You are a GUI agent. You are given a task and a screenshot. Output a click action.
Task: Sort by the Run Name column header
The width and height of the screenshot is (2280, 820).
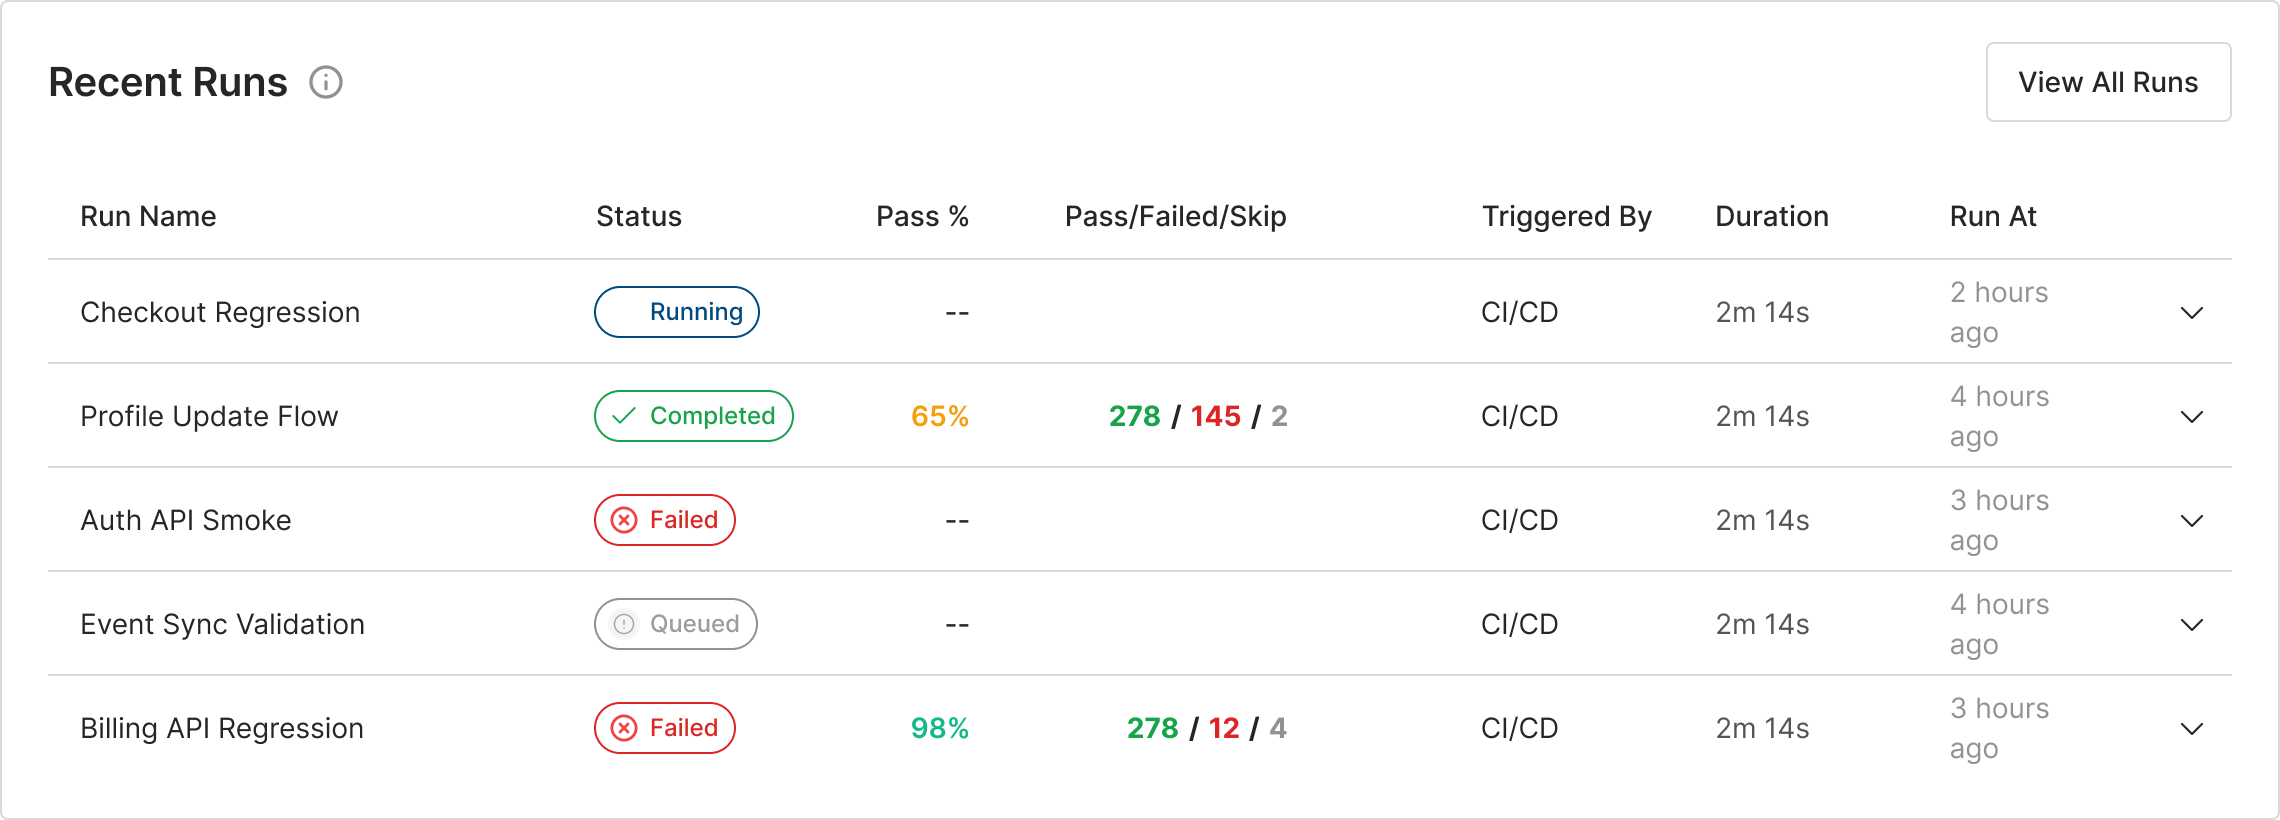(x=148, y=216)
